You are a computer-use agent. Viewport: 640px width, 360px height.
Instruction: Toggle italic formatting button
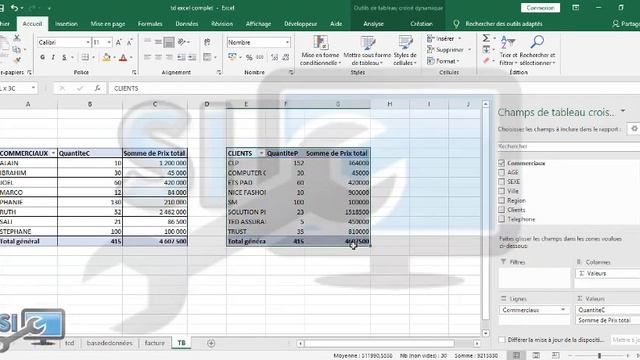click(53, 58)
